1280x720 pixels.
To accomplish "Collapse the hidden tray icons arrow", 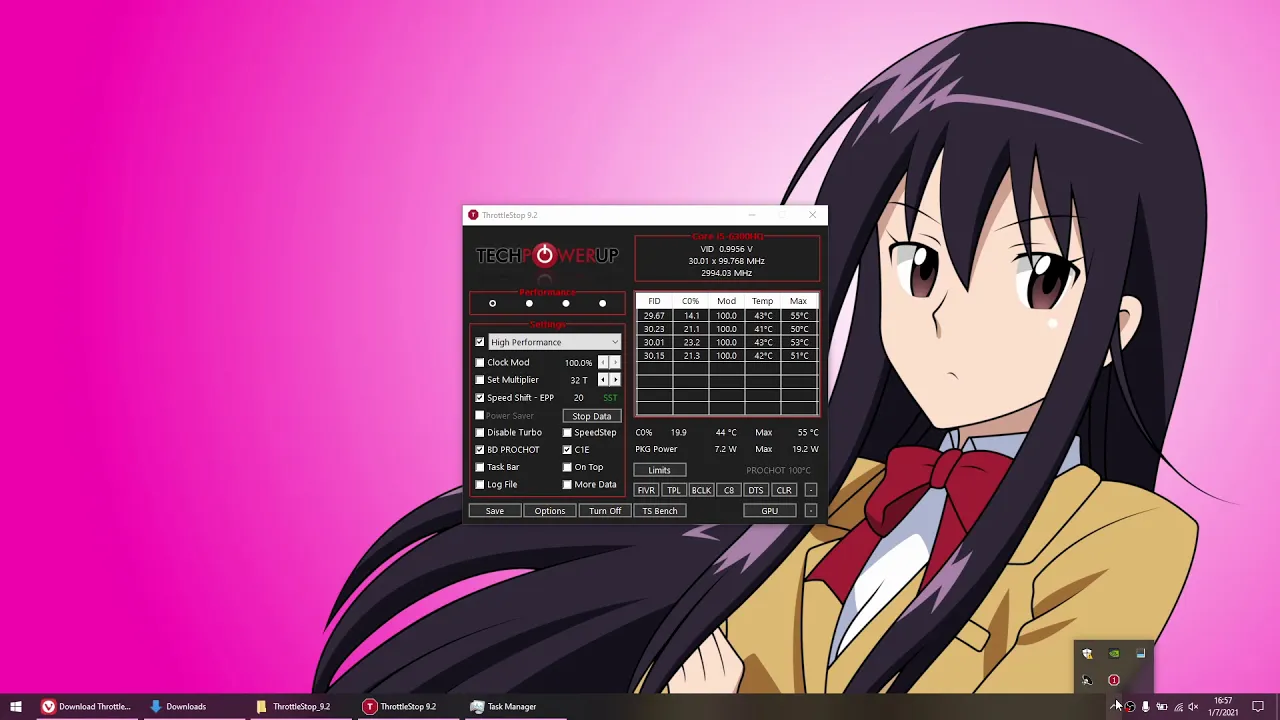I will pos(1116,706).
